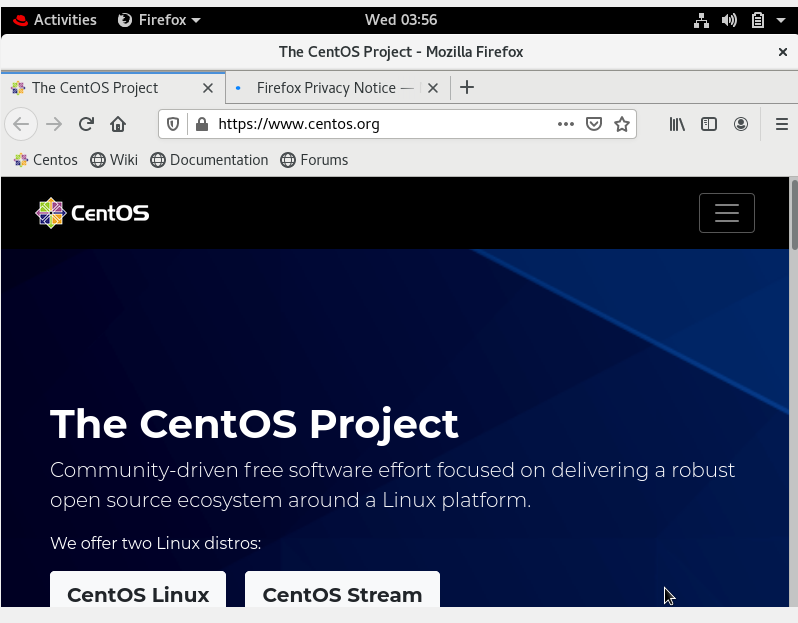798x623 pixels.
Task: Open the Firefox home page button
Action: (x=118, y=124)
